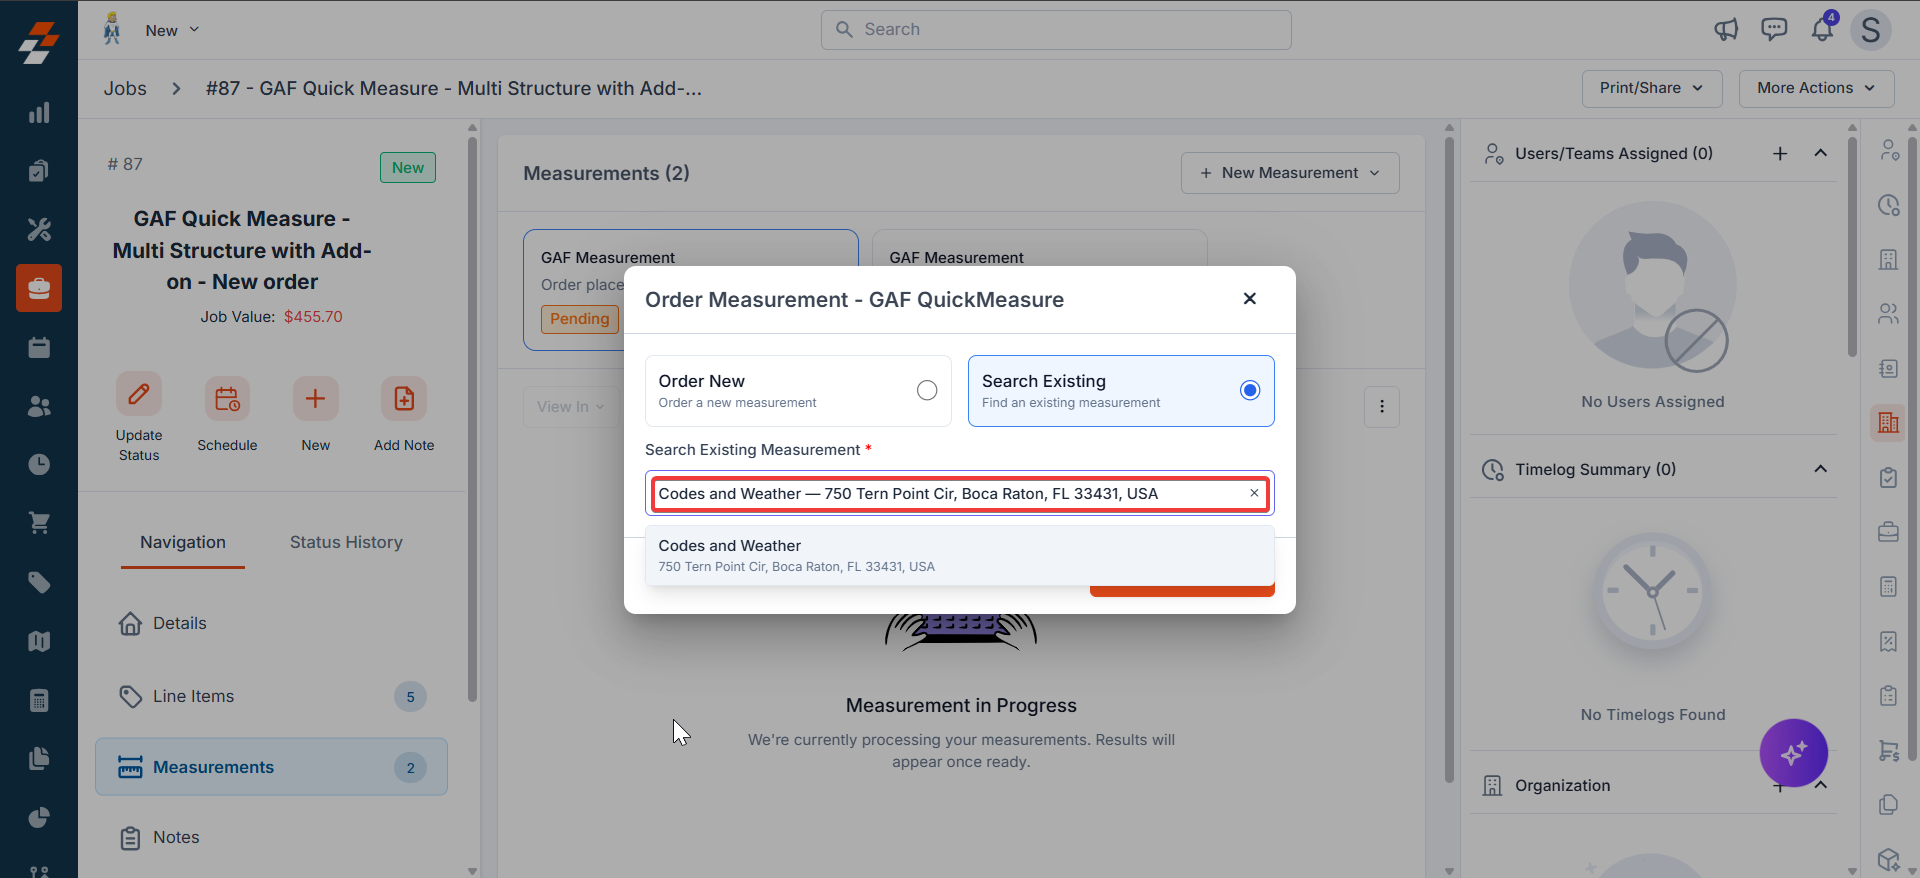Open the three-dot options menu in Measurements
This screenshot has height=878, width=1920.
click(1382, 407)
